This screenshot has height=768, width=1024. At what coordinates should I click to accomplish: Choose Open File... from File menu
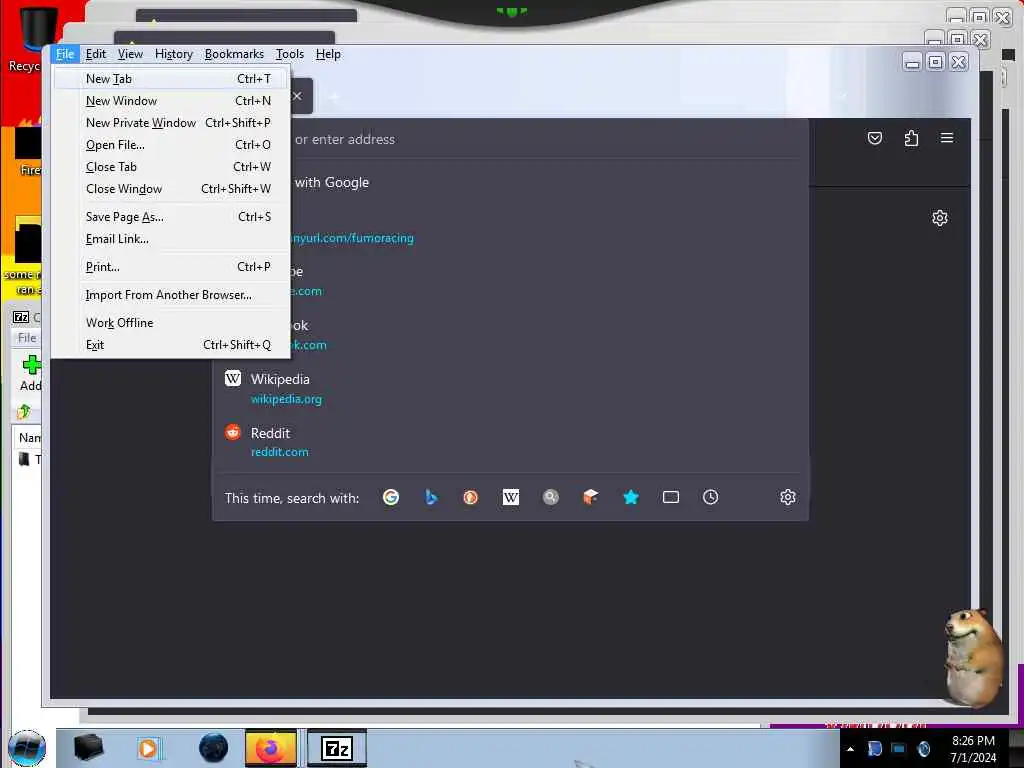click(171, 145)
